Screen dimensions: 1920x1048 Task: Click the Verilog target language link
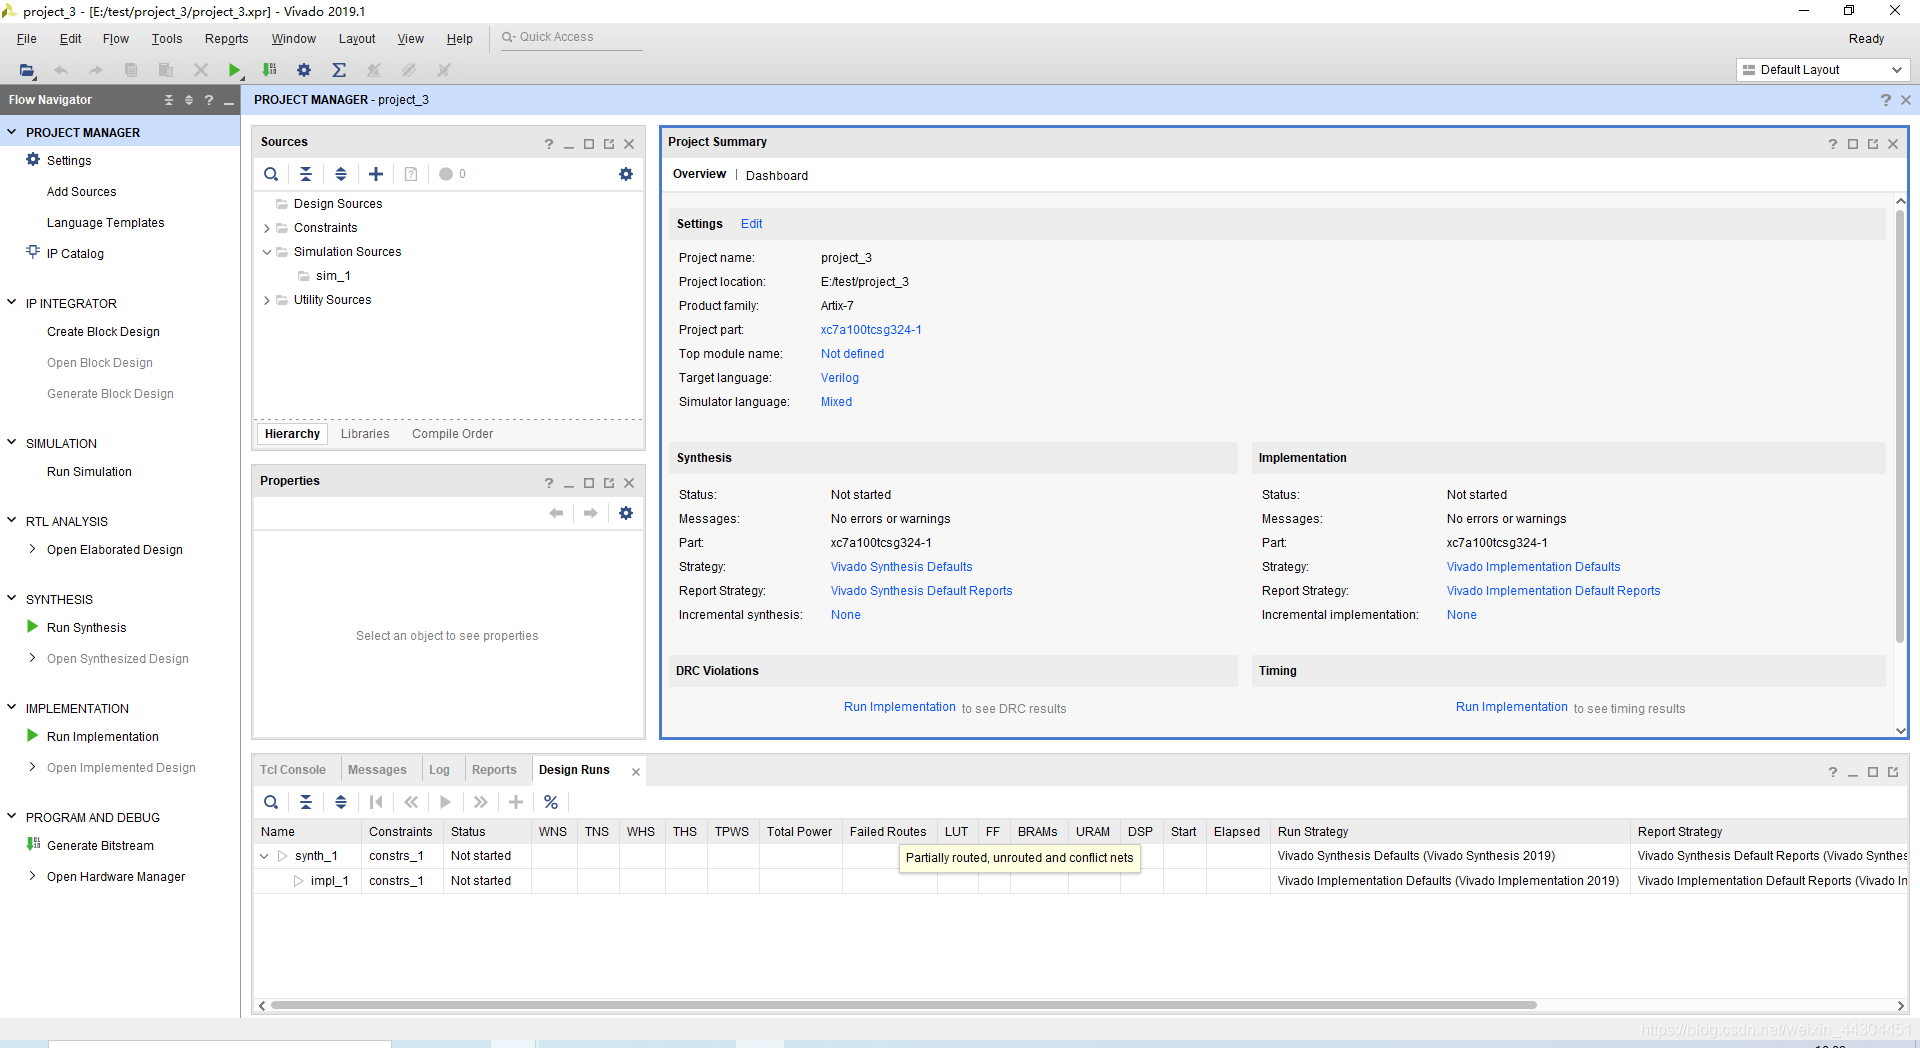point(840,378)
